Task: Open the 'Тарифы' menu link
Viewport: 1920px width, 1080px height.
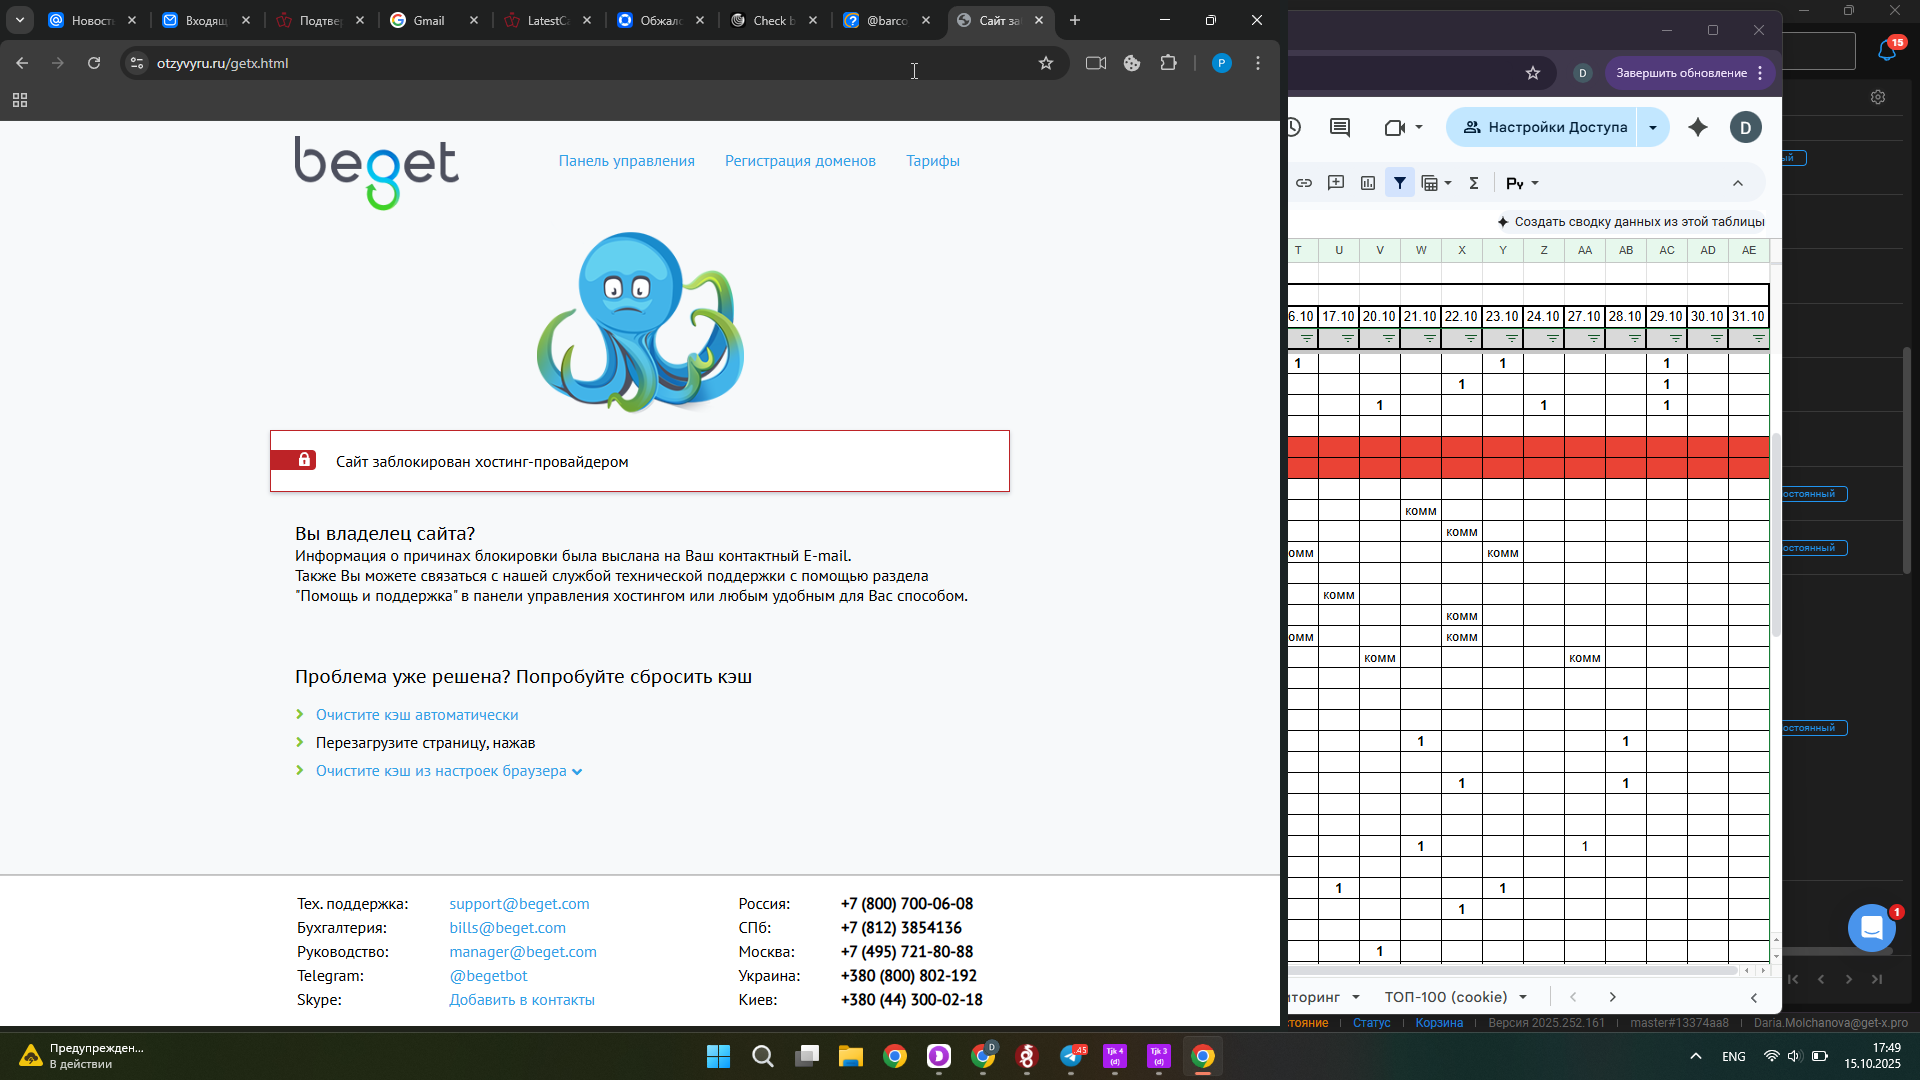Action: pyautogui.click(x=932, y=161)
